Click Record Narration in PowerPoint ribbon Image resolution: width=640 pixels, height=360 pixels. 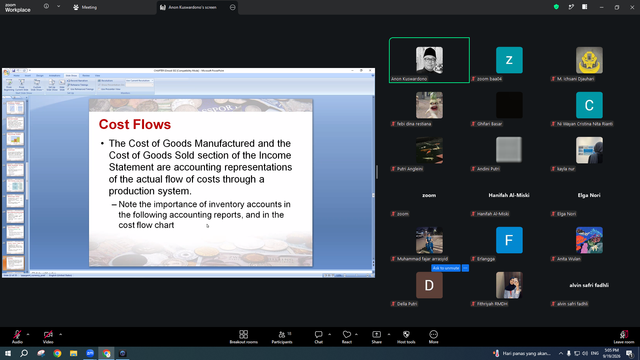(x=78, y=81)
